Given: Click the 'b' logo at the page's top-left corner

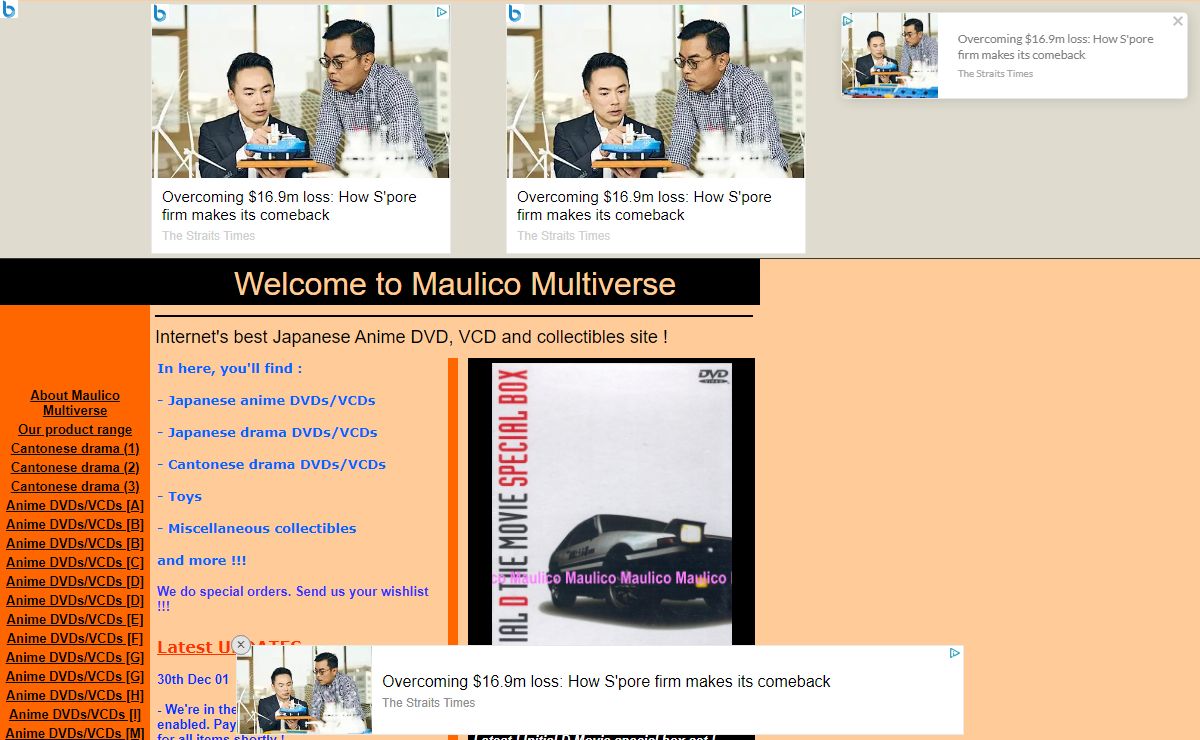Looking at the screenshot, I should (9, 9).
